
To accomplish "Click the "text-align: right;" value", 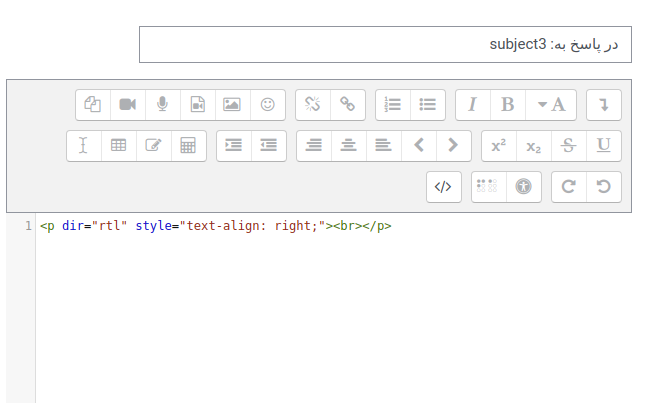I will (252, 226).
